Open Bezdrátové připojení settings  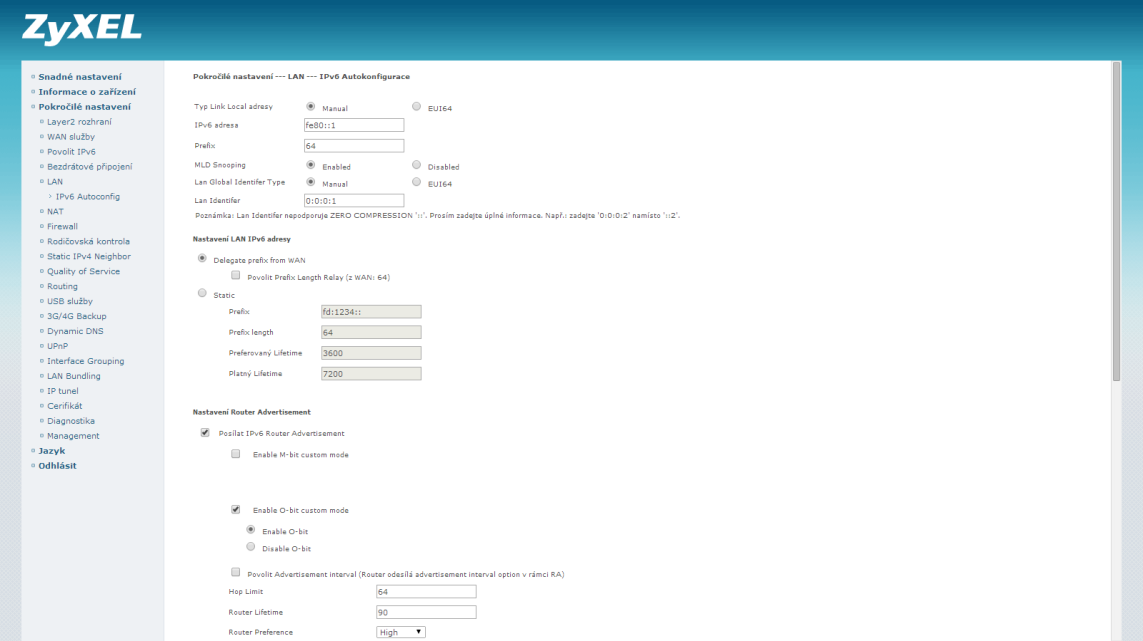(x=90, y=166)
